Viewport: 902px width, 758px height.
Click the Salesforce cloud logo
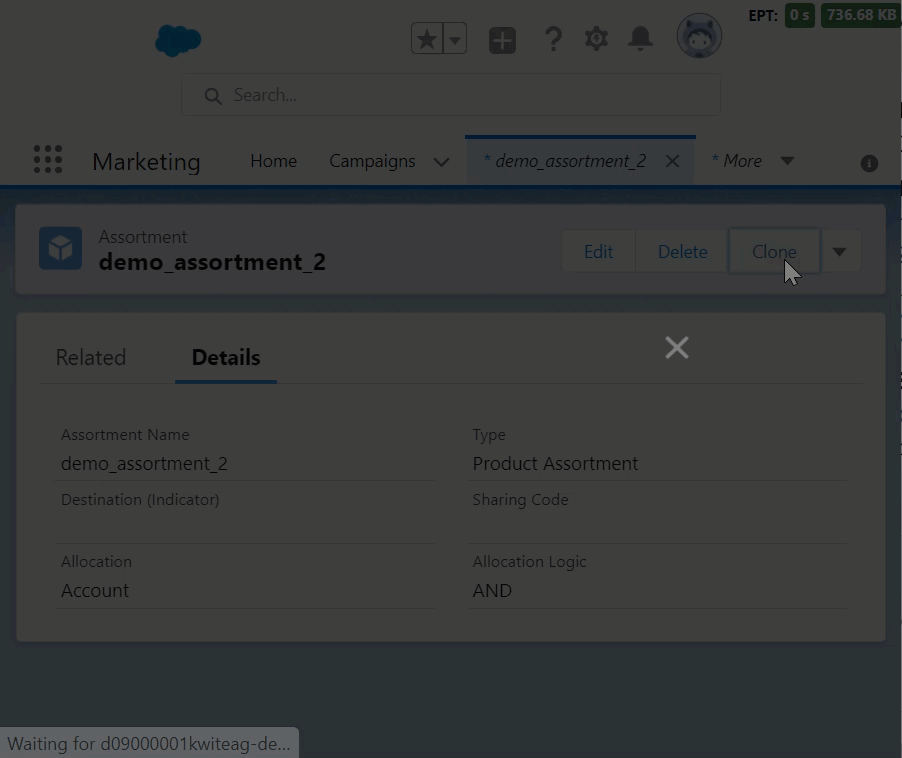(178, 40)
